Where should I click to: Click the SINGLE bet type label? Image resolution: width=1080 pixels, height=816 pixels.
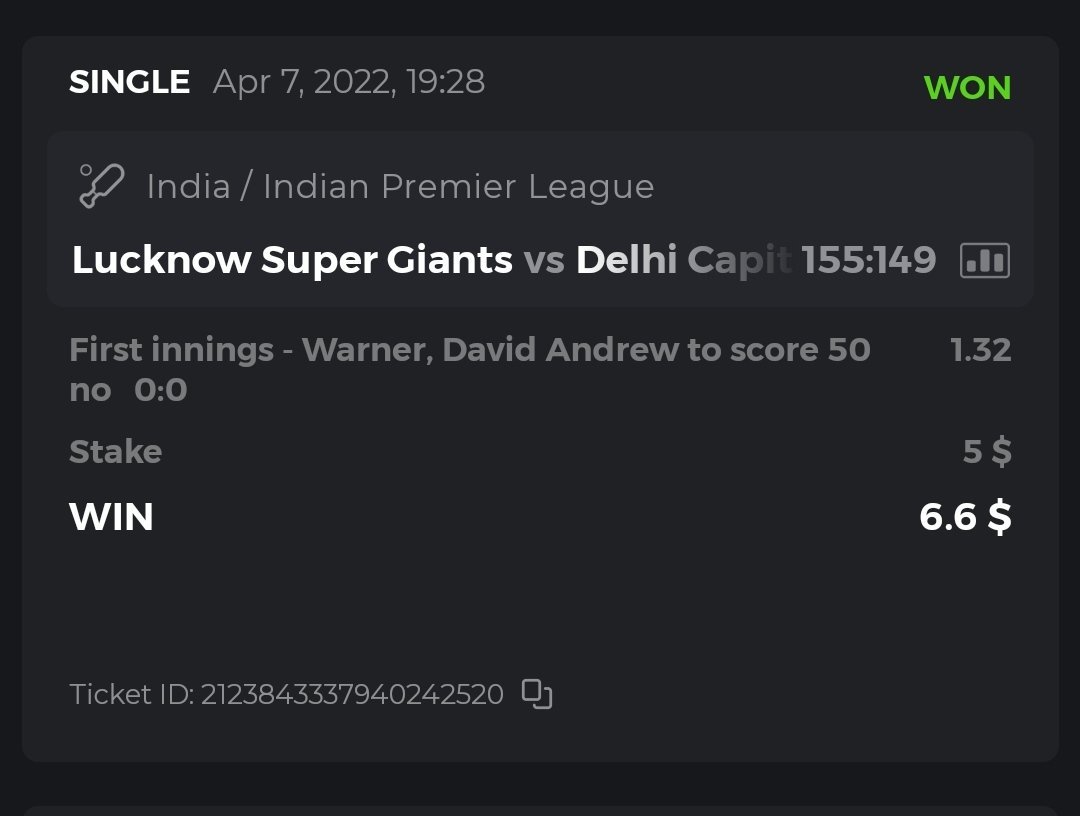pyautogui.click(x=129, y=82)
